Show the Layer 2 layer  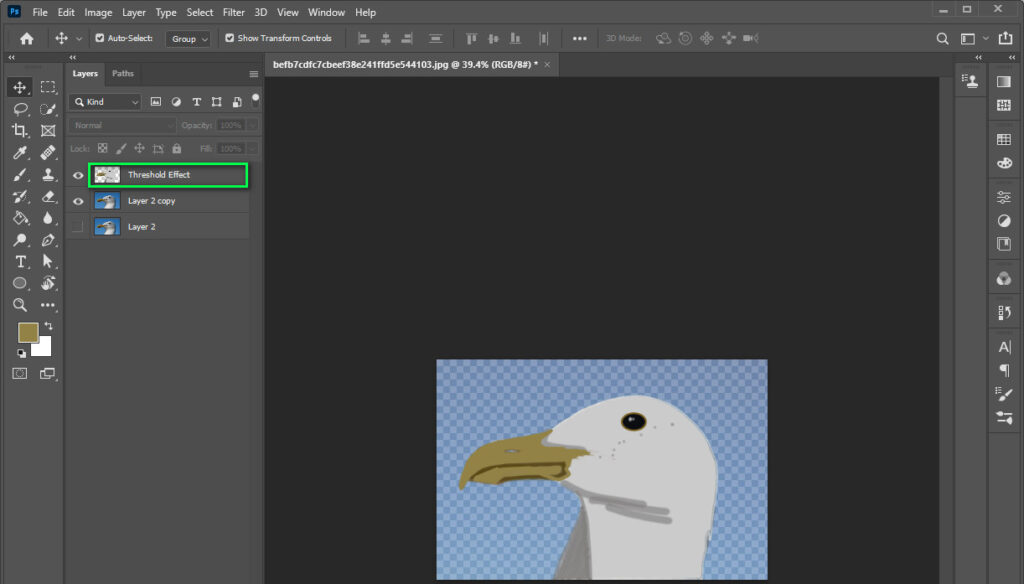pyautogui.click(x=78, y=226)
